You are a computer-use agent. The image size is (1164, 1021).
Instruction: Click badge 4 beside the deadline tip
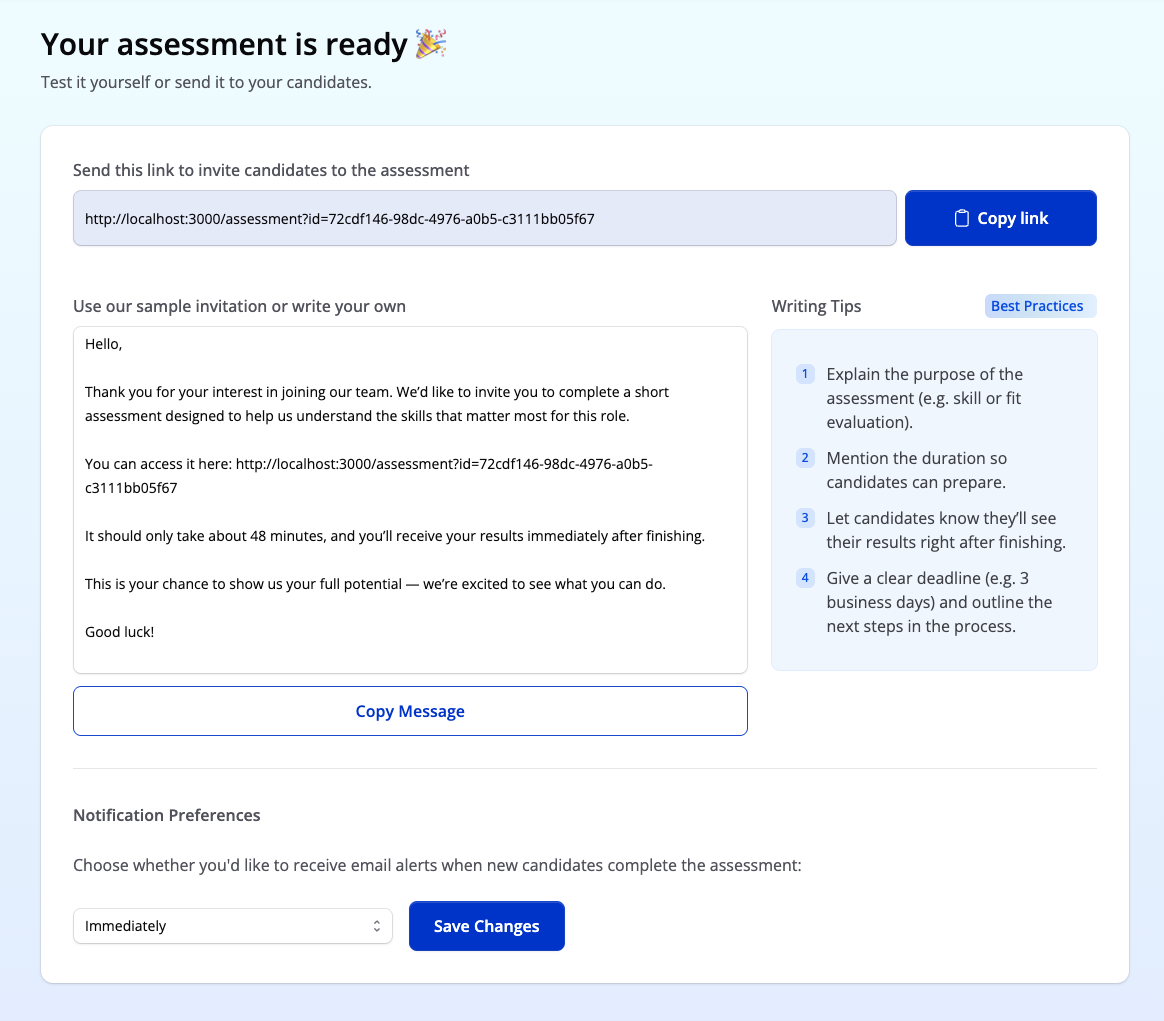point(805,577)
